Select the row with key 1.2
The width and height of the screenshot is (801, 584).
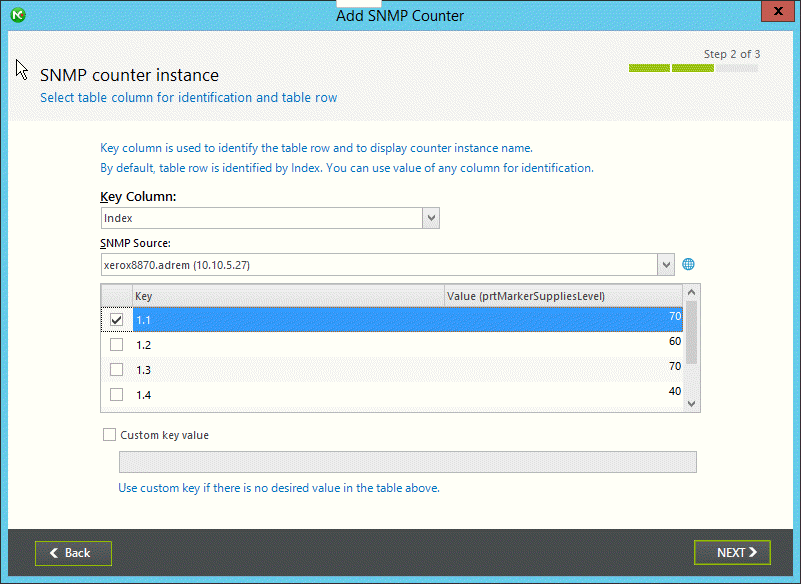[392, 344]
